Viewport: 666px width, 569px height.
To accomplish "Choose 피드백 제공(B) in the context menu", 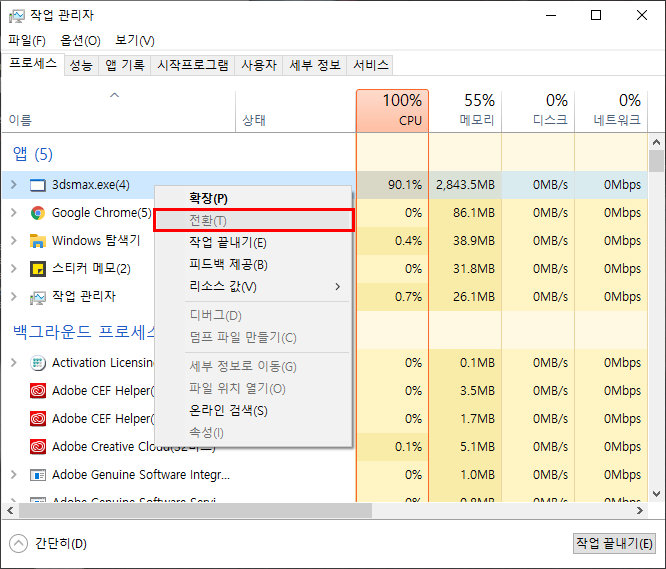I will (x=253, y=265).
